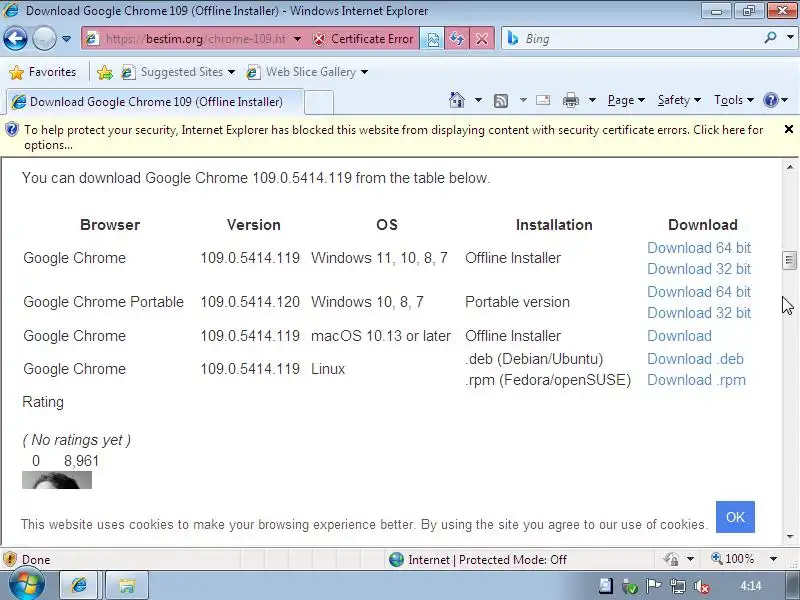Open Windows Explorer from the taskbar
Image resolution: width=800 pixels, height=600 pixels.
127,585
